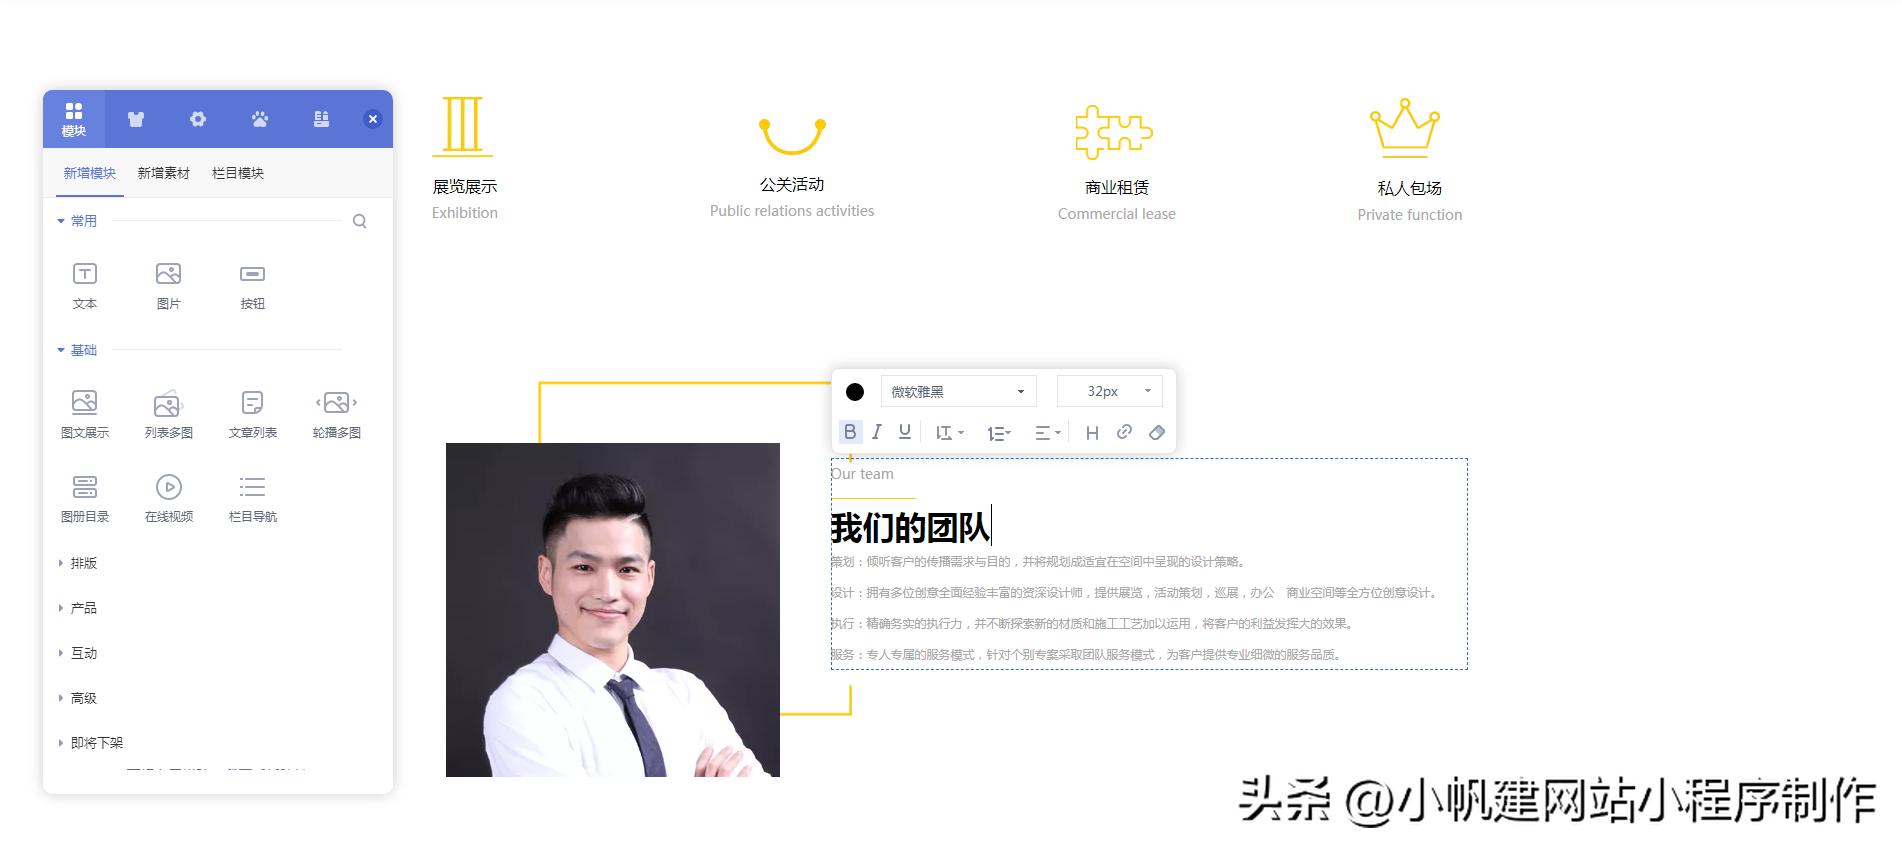Viewport: 1902px width, 850px height.
Task: Open the 模块 modules tab icon
Action: [74, 119]
